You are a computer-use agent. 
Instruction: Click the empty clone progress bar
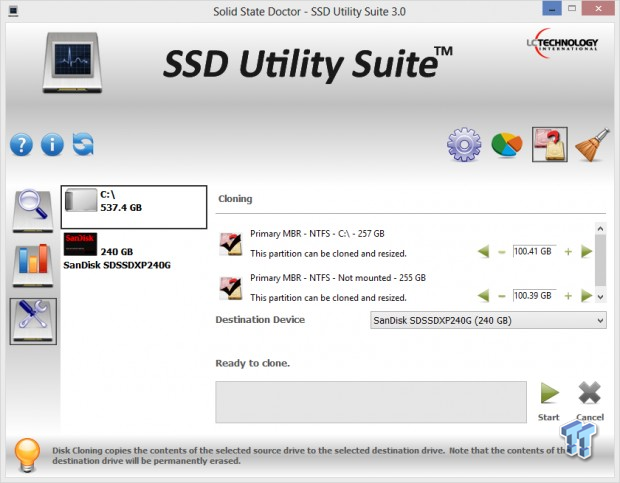tap(371, 402)
